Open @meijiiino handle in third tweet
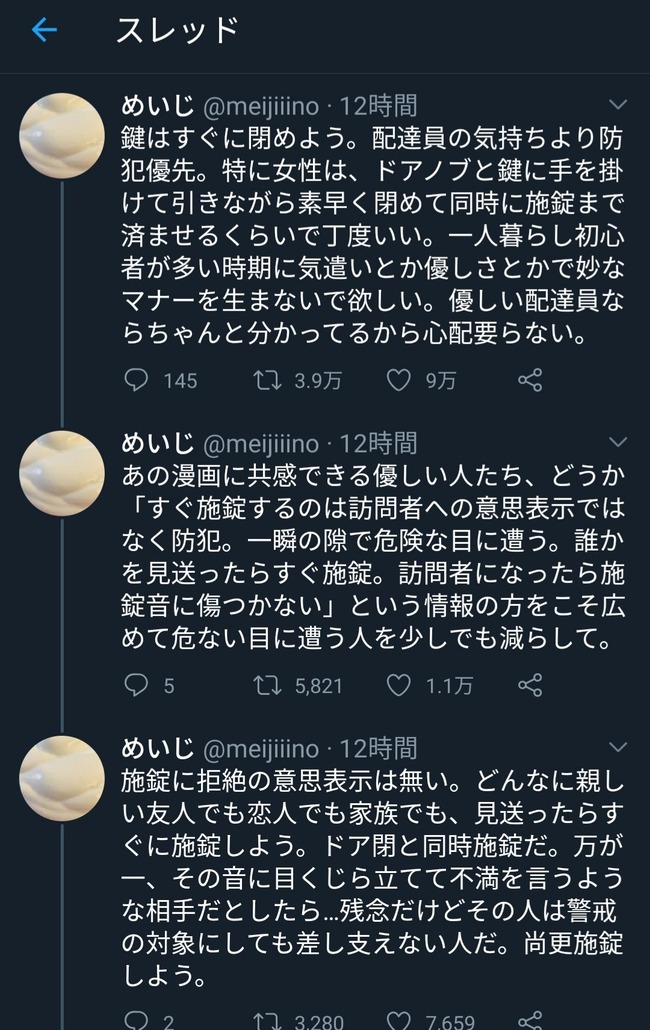The width and height of the screenshot is (650, 1030). 261,748
